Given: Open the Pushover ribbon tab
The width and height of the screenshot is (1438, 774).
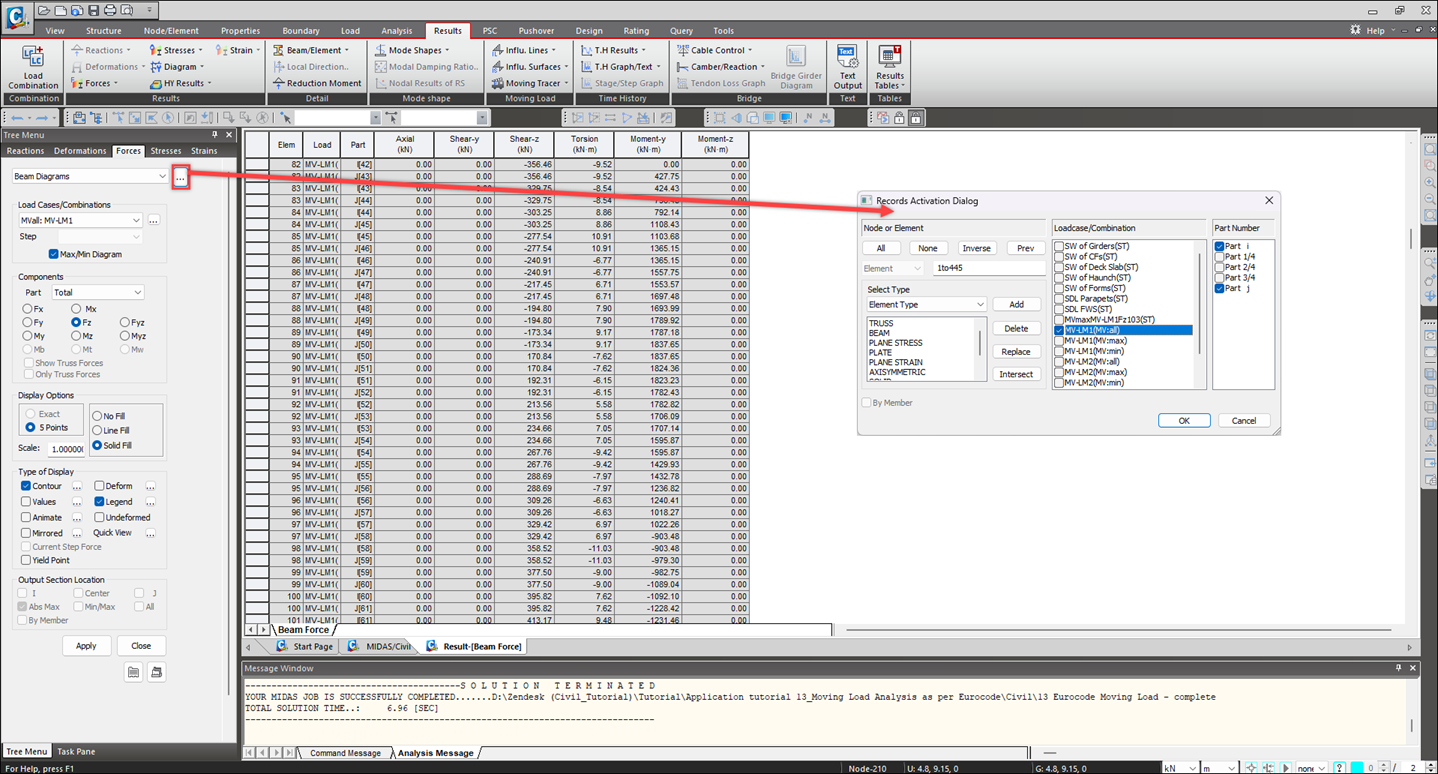Looking at the screenshot, I should (x=536, y=31).
